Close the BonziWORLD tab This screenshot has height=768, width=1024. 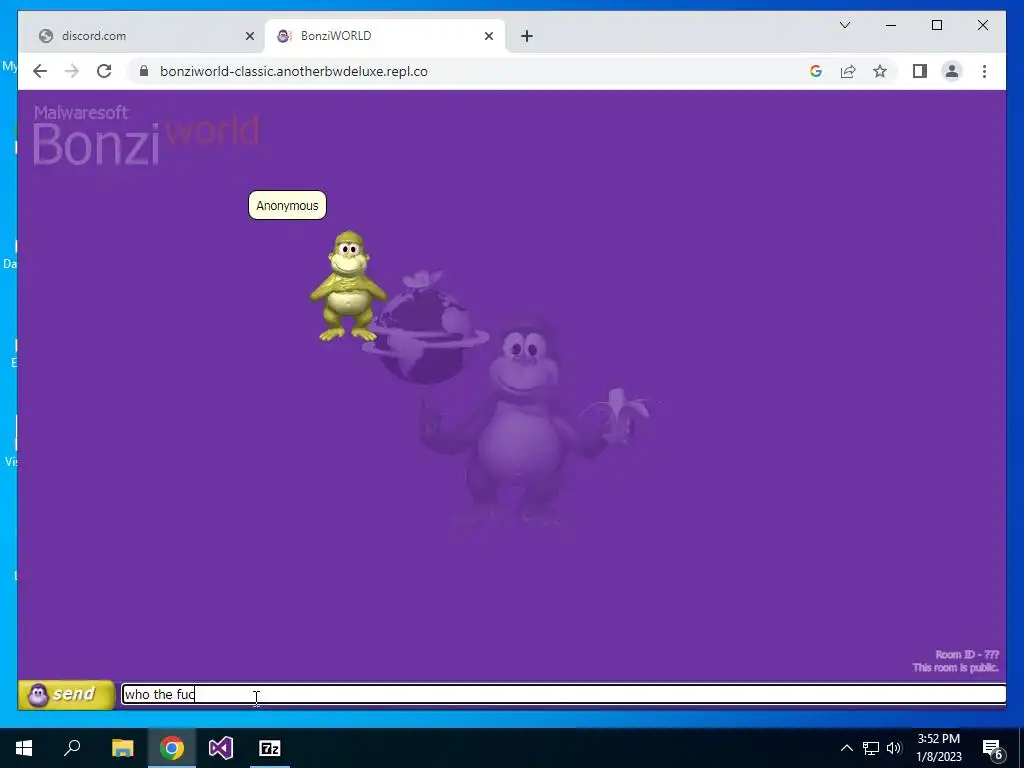click(488, 36)
